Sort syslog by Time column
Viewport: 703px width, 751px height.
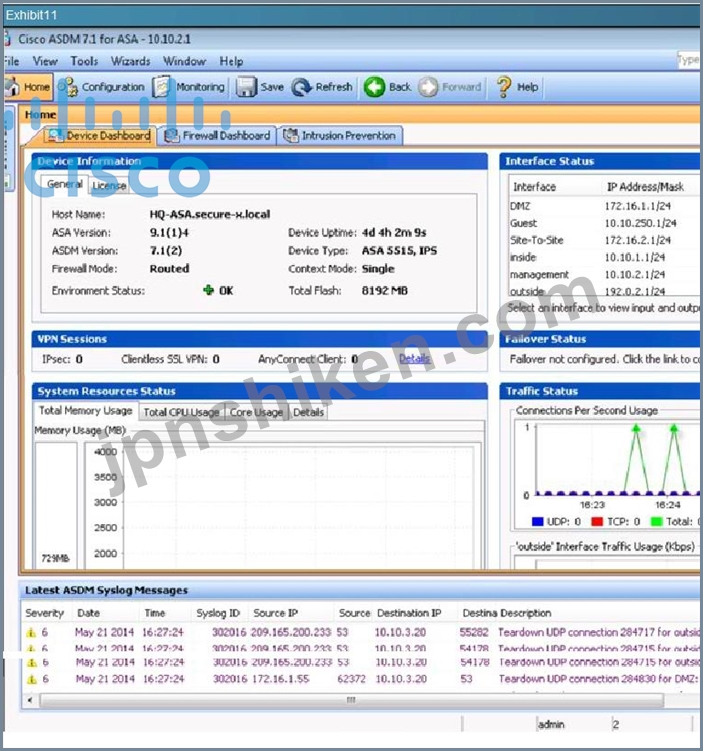pyautogui.click(x=155, y=613)
